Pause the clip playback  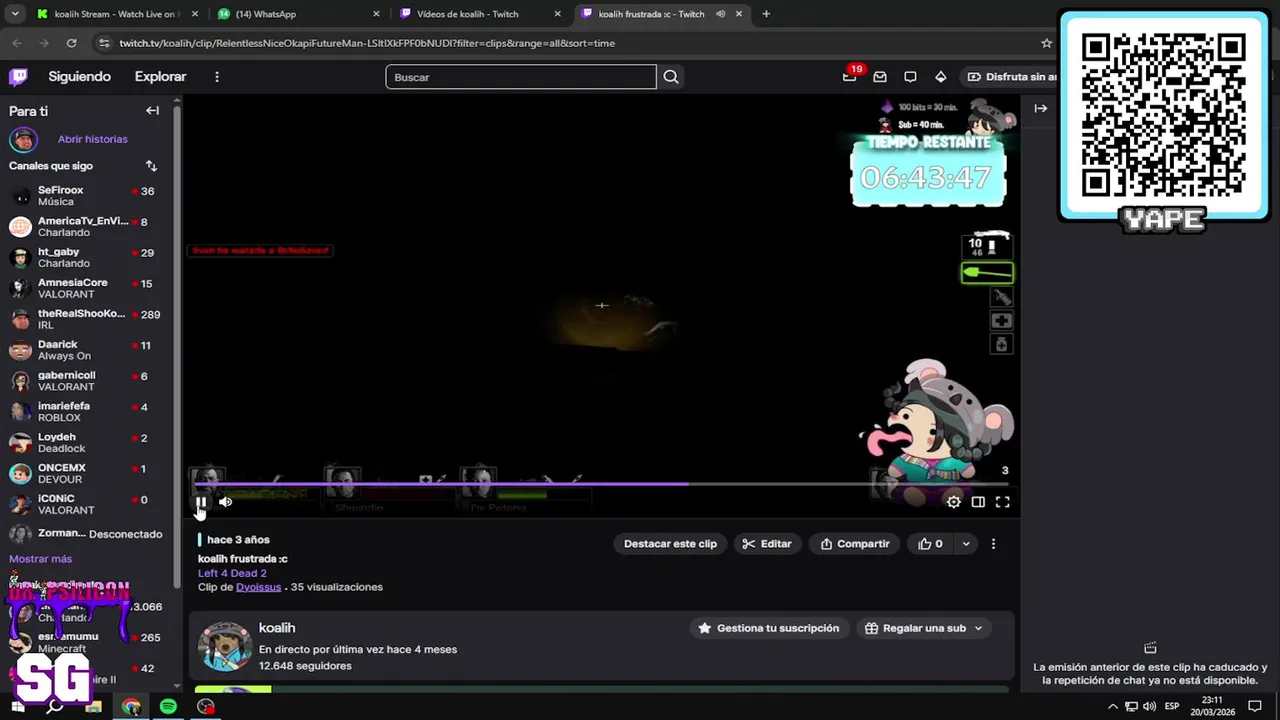201,502
